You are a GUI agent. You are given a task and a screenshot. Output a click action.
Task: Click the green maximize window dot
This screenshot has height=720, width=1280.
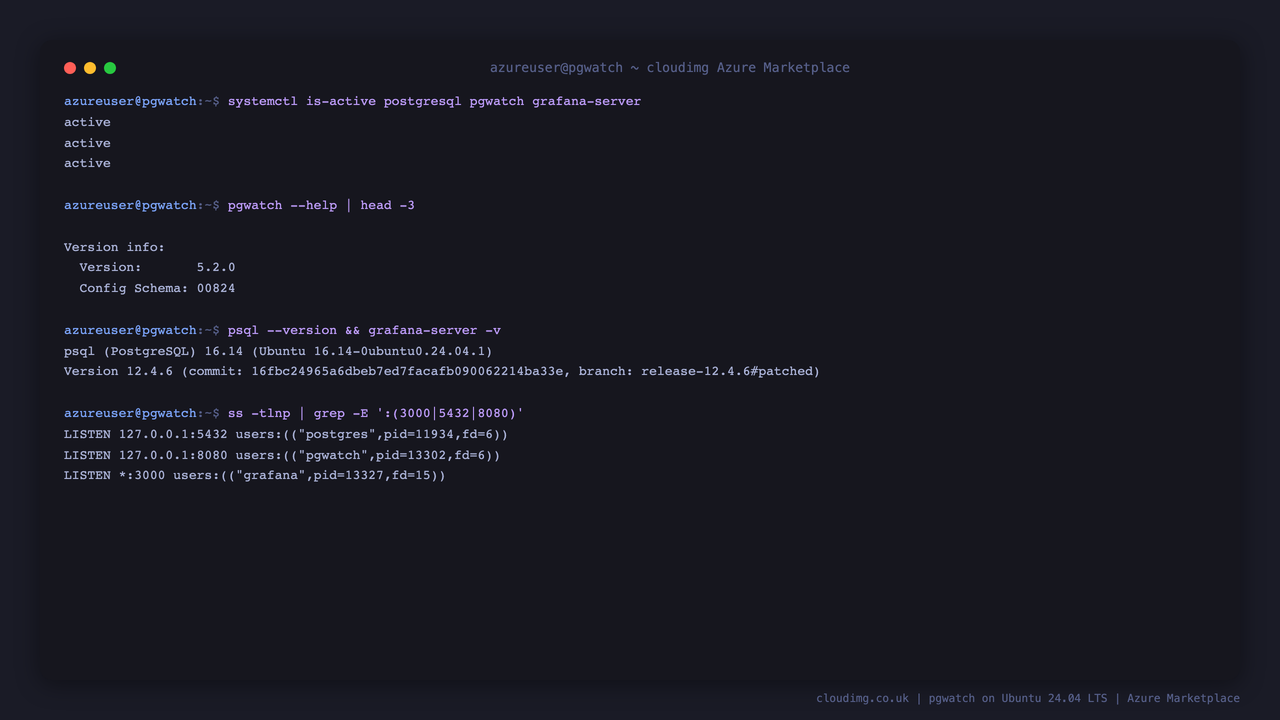(x=110, y=68)
